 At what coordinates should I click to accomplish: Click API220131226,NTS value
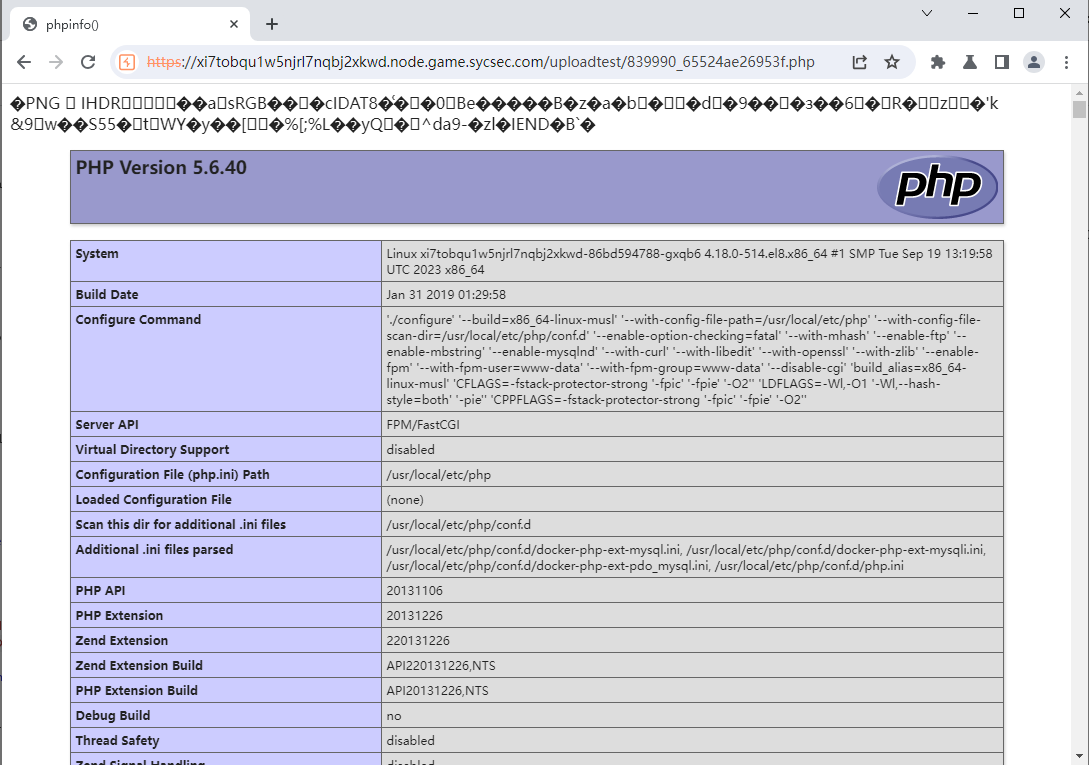coord(441,666)
